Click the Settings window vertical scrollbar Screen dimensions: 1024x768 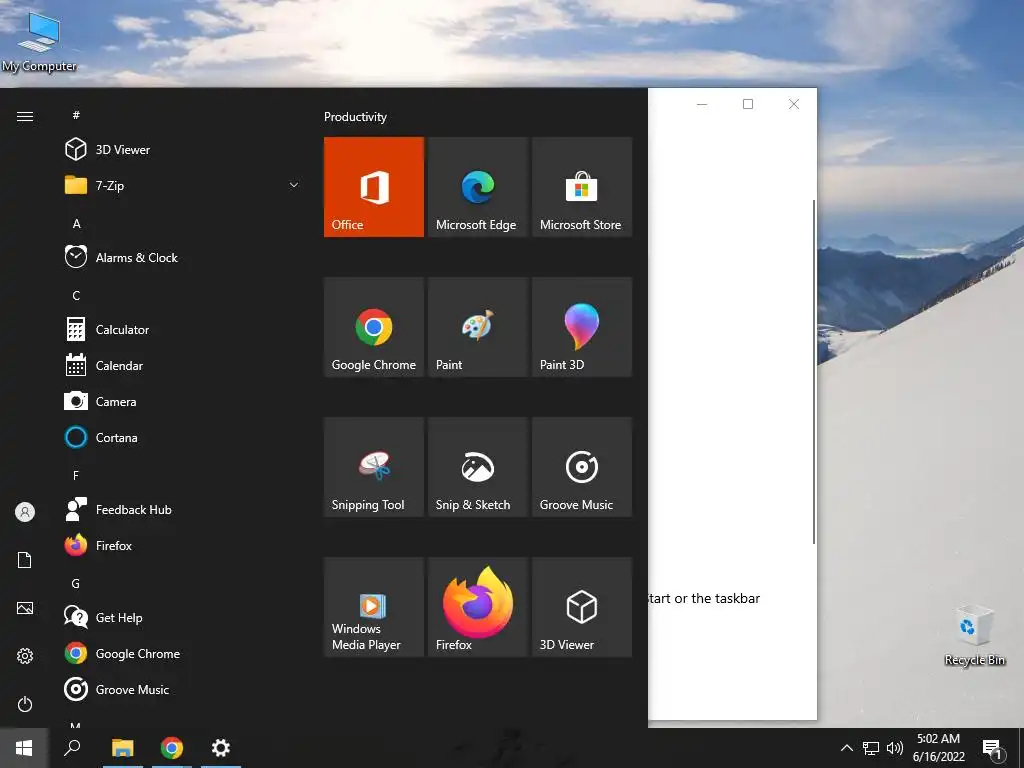tap(814, 372)
